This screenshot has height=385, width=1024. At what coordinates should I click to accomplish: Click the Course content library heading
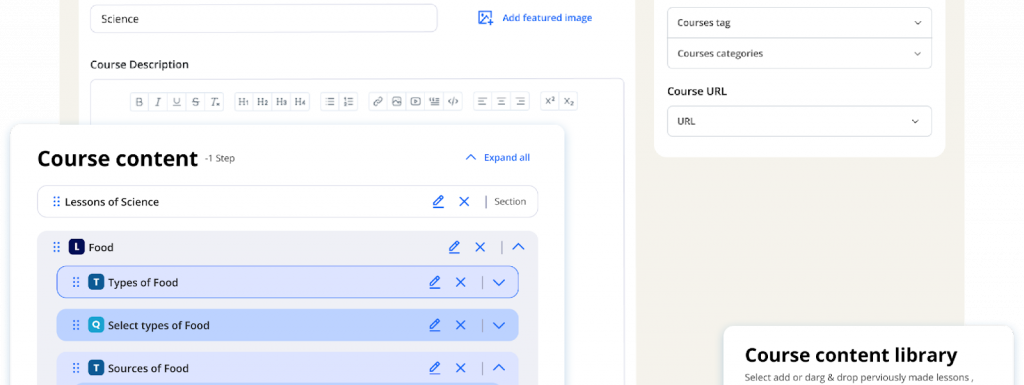coord(851,355)
